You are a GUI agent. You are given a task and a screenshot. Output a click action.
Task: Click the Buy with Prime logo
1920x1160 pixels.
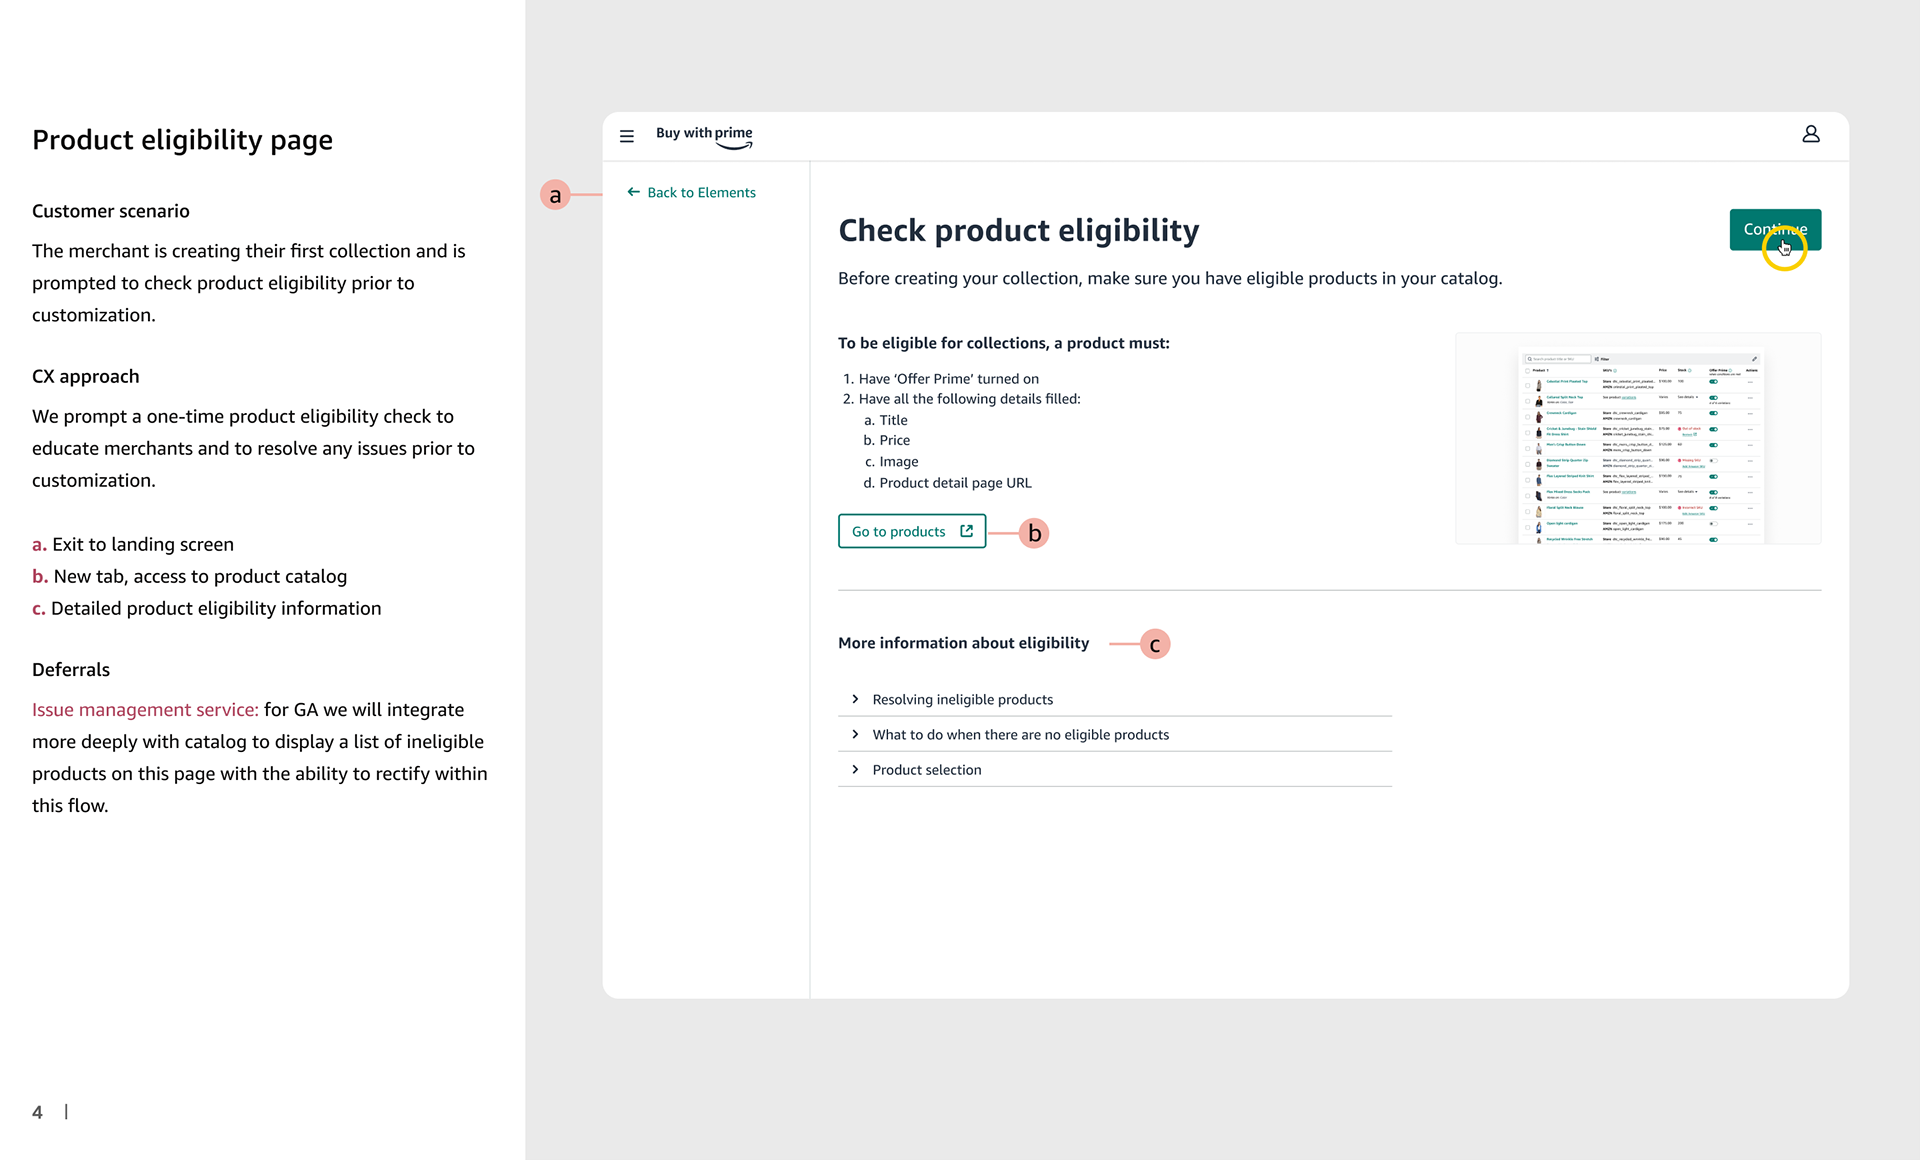pos(704,136)
